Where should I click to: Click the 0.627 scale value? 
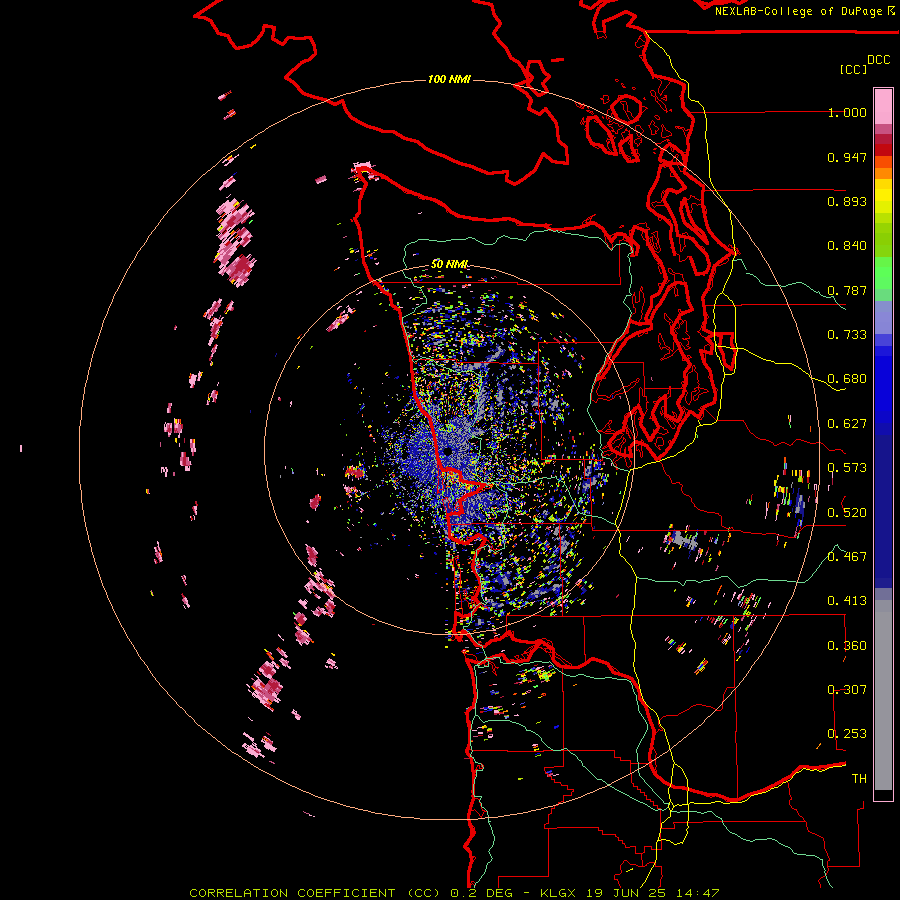(847, 424)
